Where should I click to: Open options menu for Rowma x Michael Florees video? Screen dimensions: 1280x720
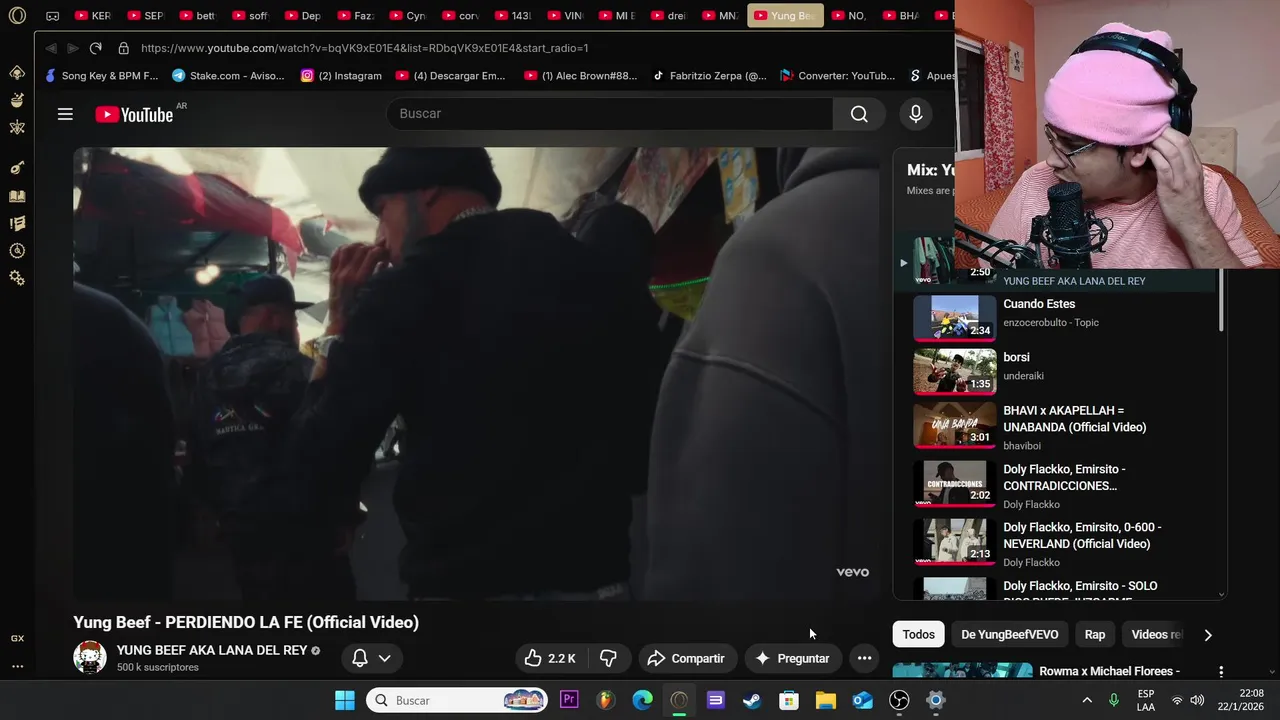point(1220,672)
